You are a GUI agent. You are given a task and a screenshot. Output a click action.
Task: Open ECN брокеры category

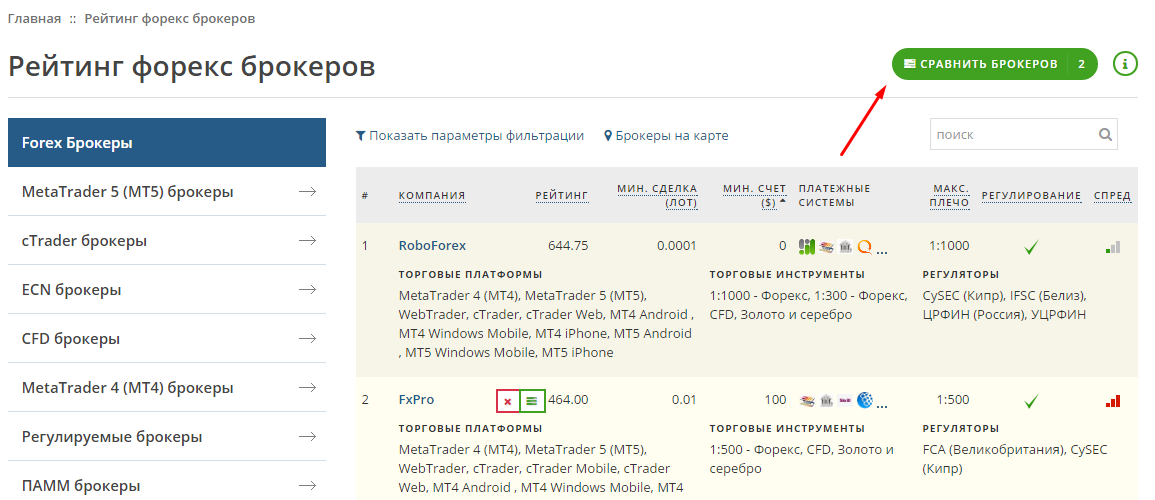pyautogui.click(x=167, y=289)
